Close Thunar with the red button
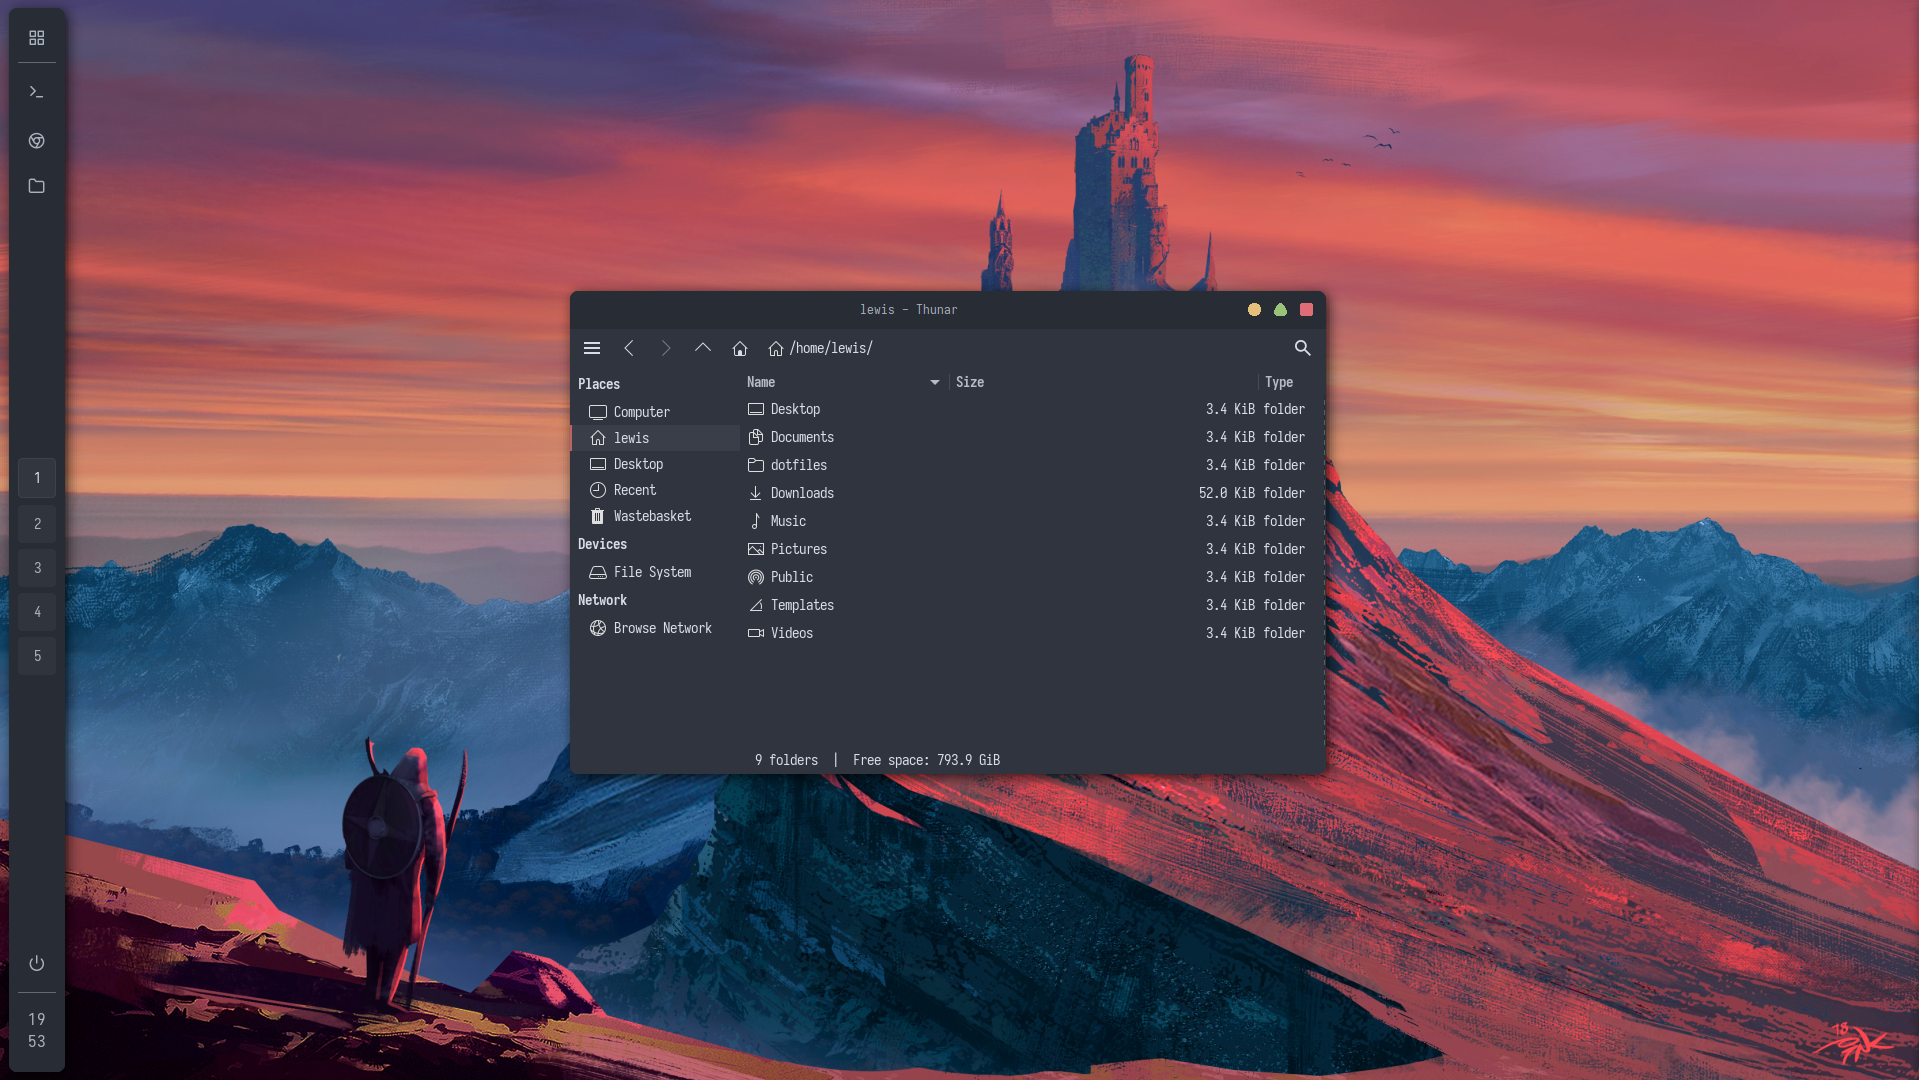This screenshot has height=1080, width=1919. point(1306,310)
